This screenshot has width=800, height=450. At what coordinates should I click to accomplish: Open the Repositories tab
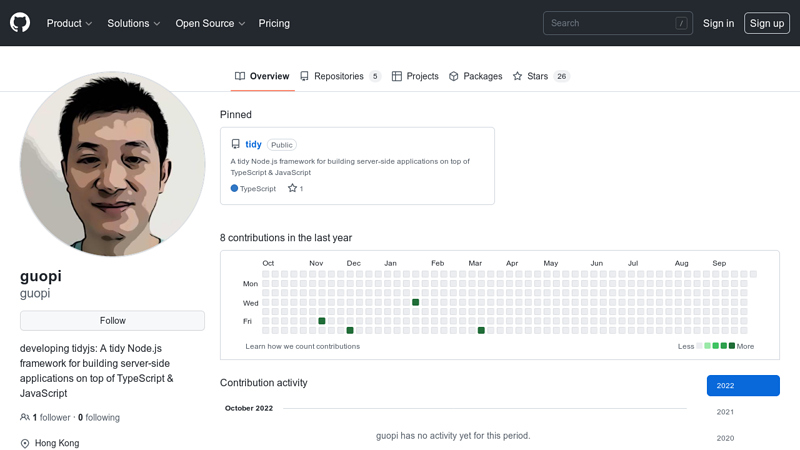coord(340,76)
